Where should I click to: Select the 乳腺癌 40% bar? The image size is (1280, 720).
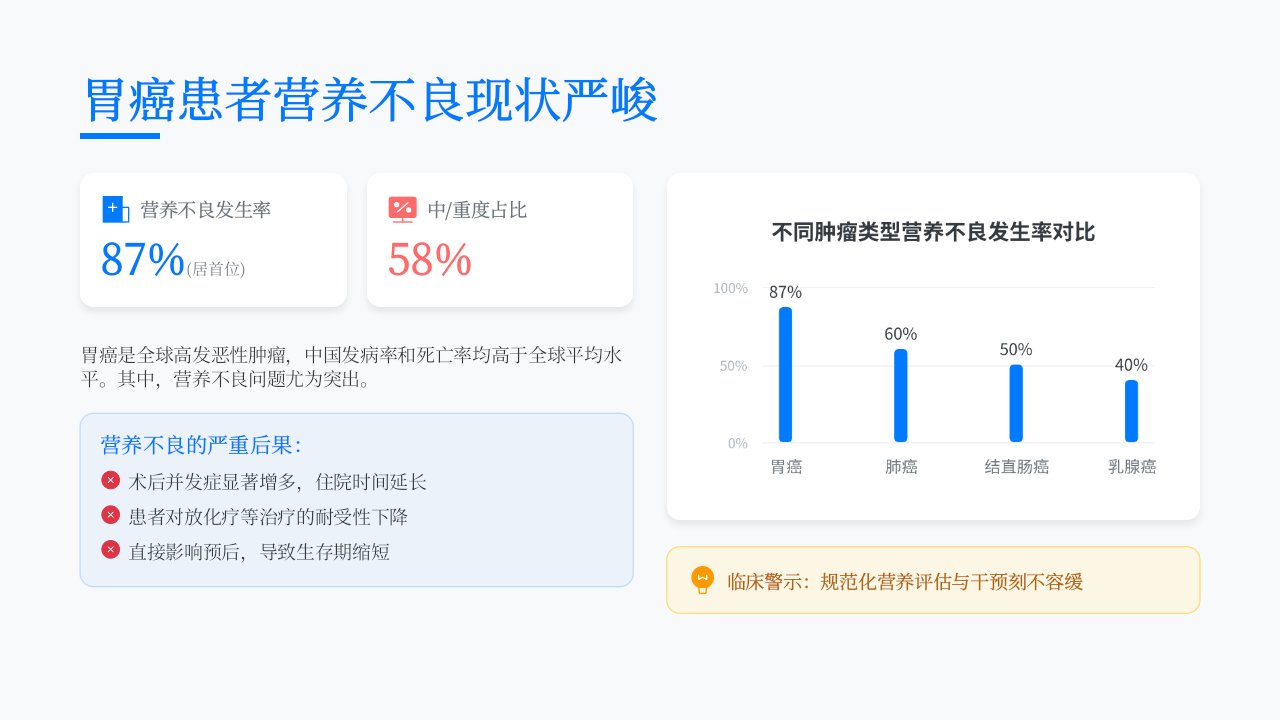1131,411
